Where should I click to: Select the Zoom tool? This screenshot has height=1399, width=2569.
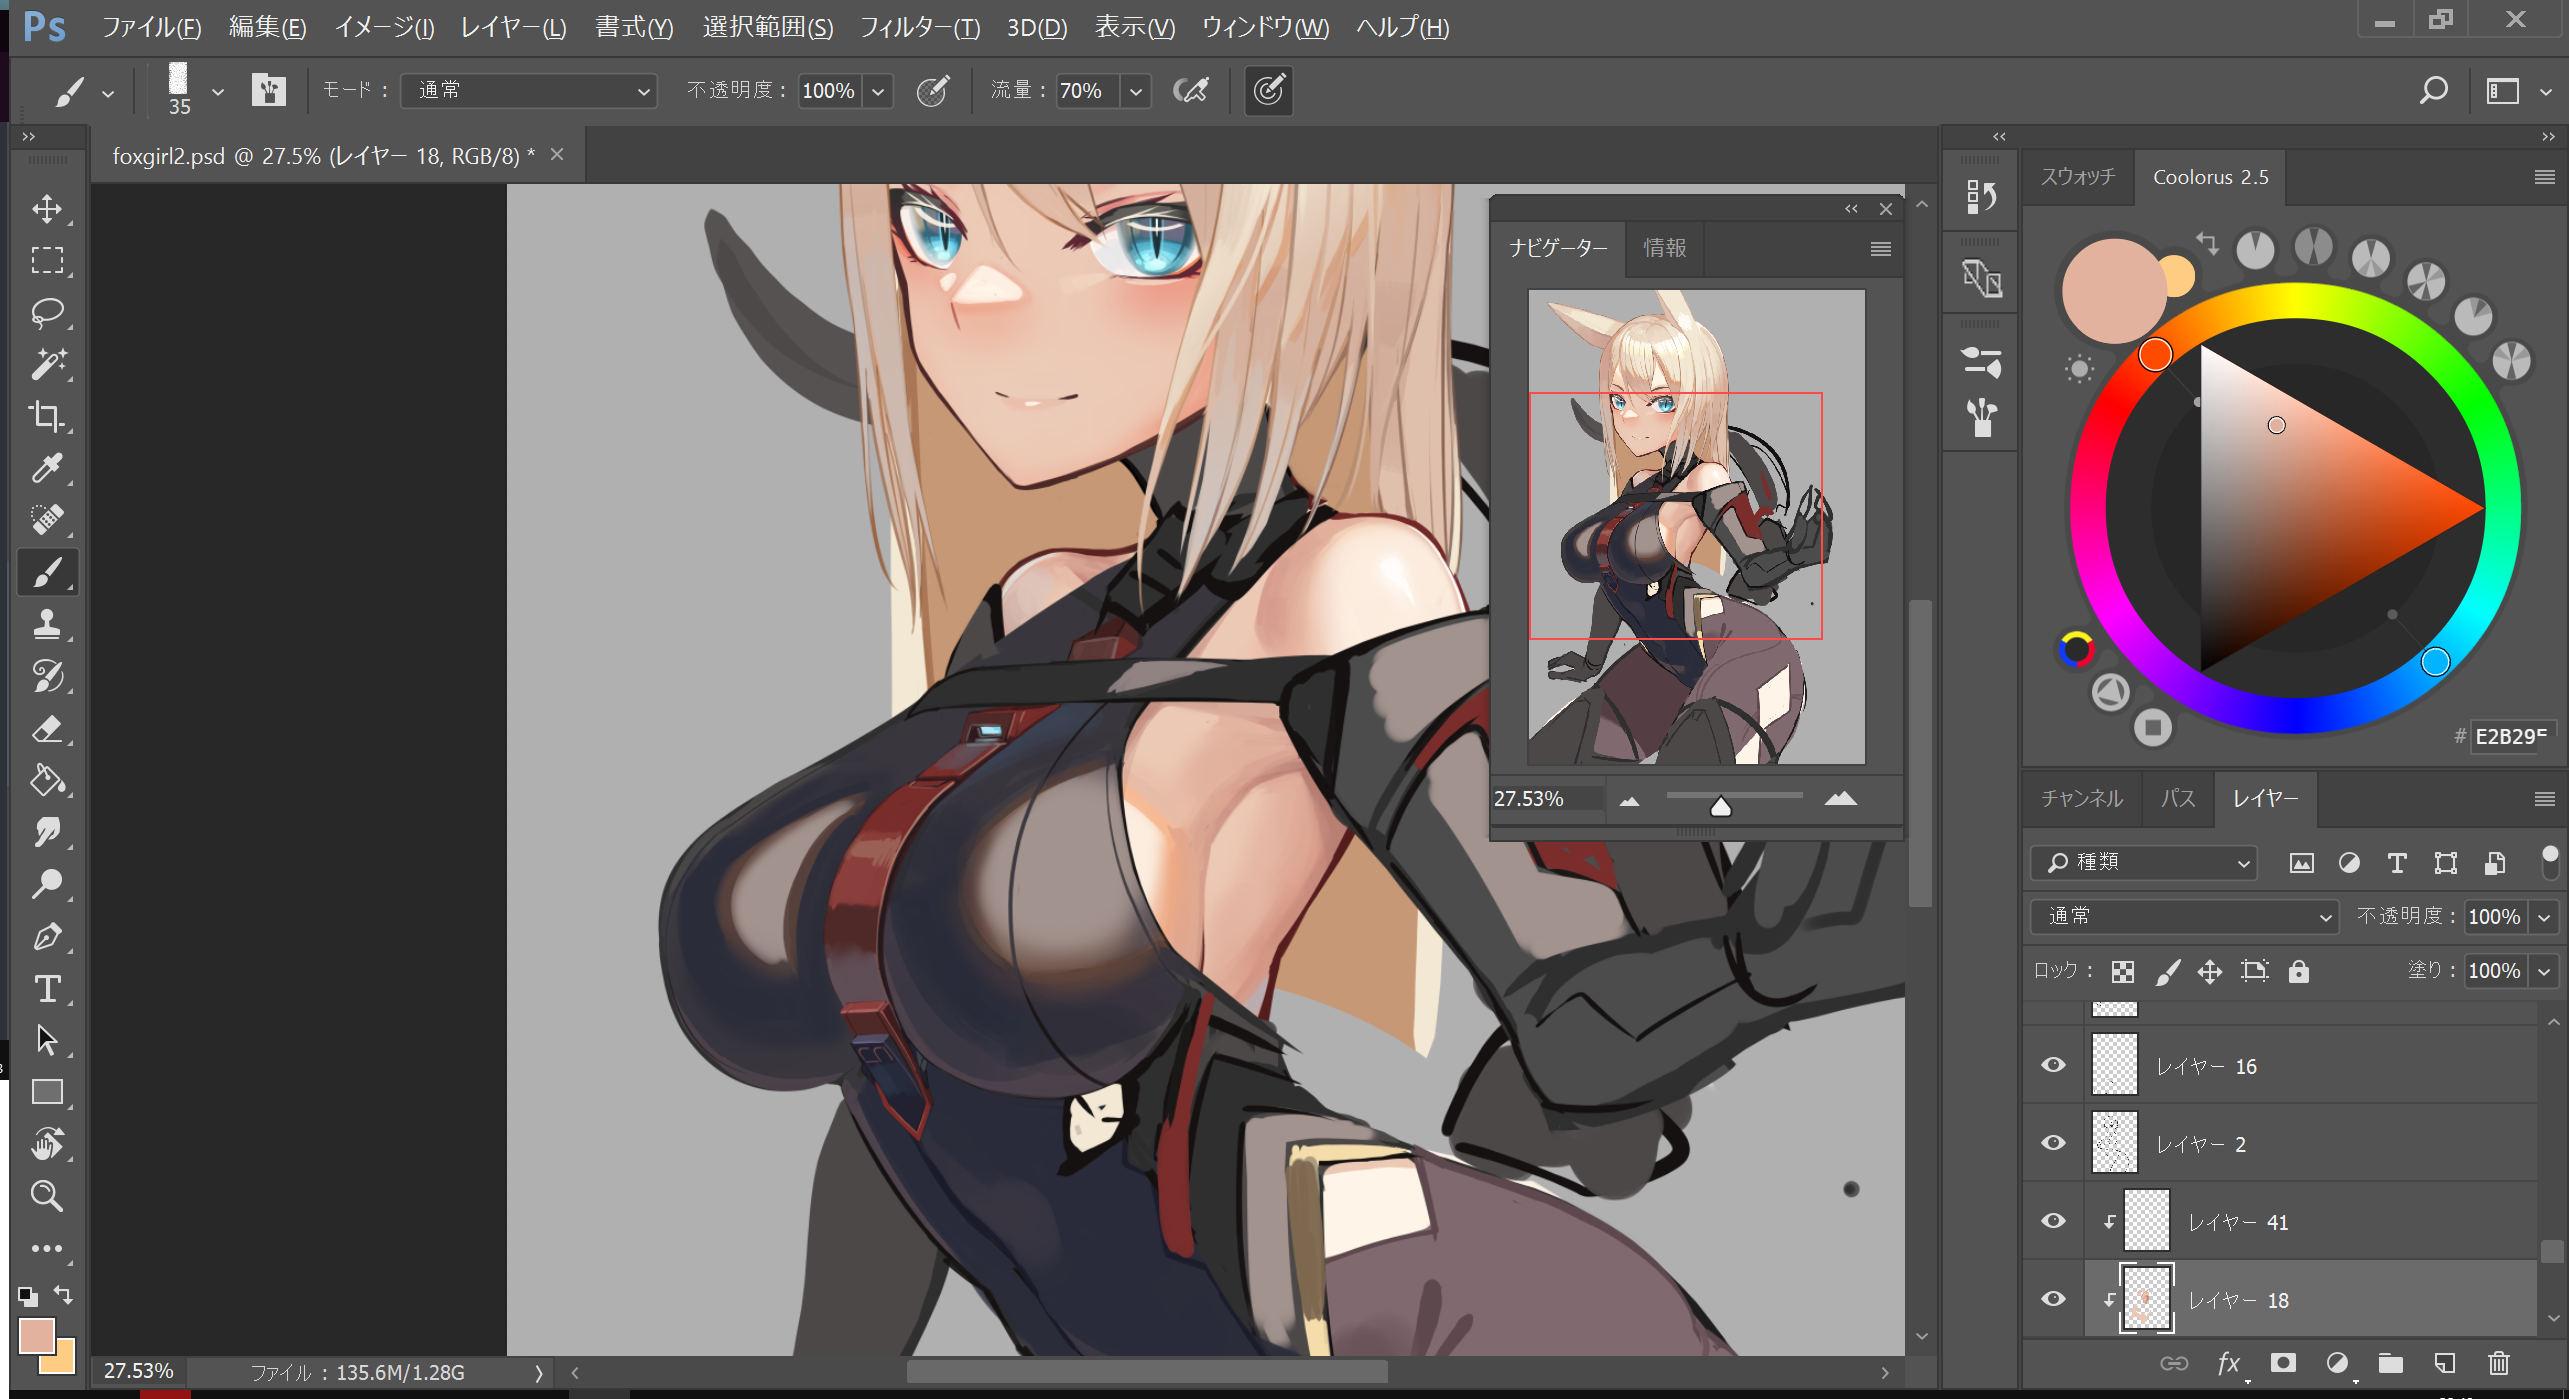coord(47,1197)
